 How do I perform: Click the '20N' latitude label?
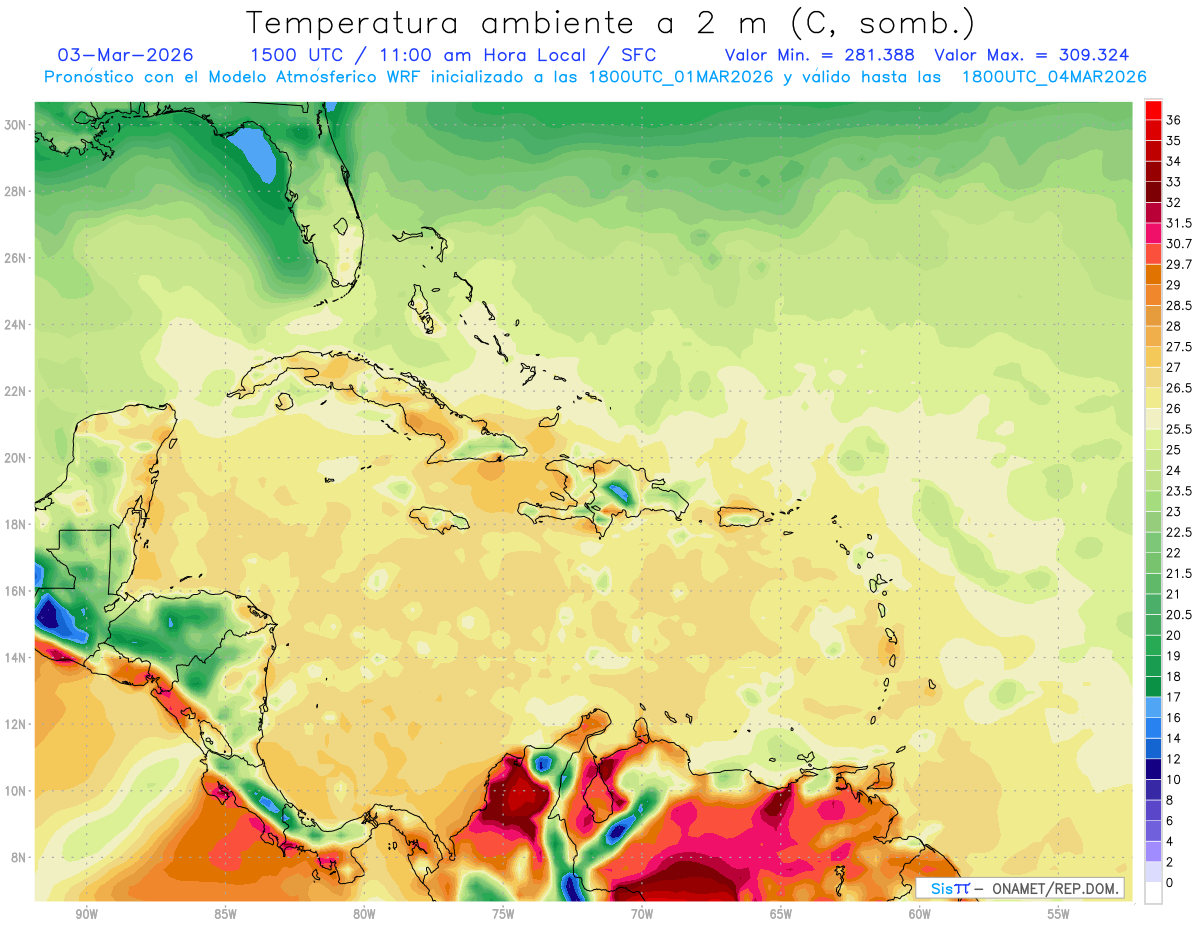(16, 458)
